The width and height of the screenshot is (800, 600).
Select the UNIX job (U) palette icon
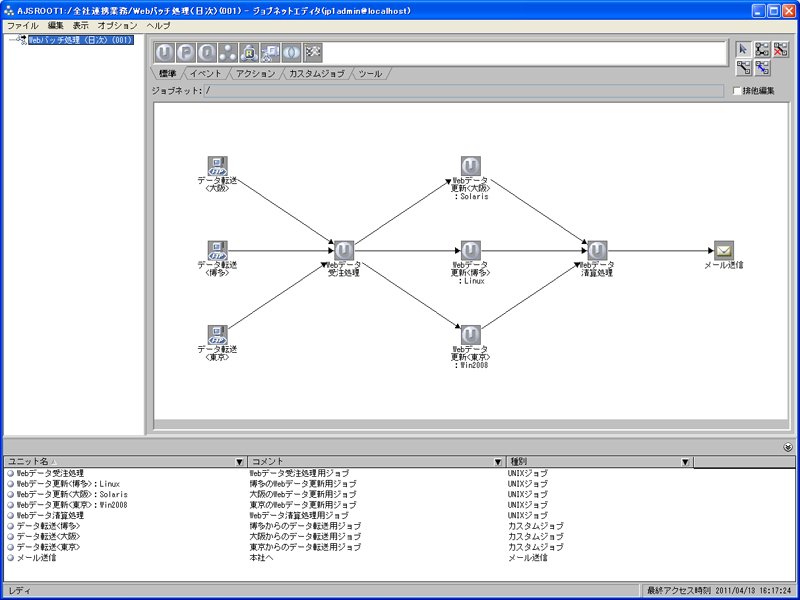(x=164, y=53)
